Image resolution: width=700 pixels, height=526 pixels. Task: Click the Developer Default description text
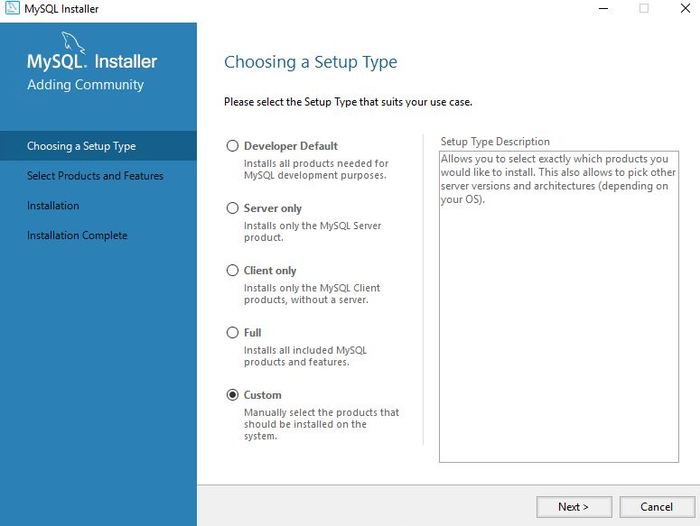click(x=316, y=169)
